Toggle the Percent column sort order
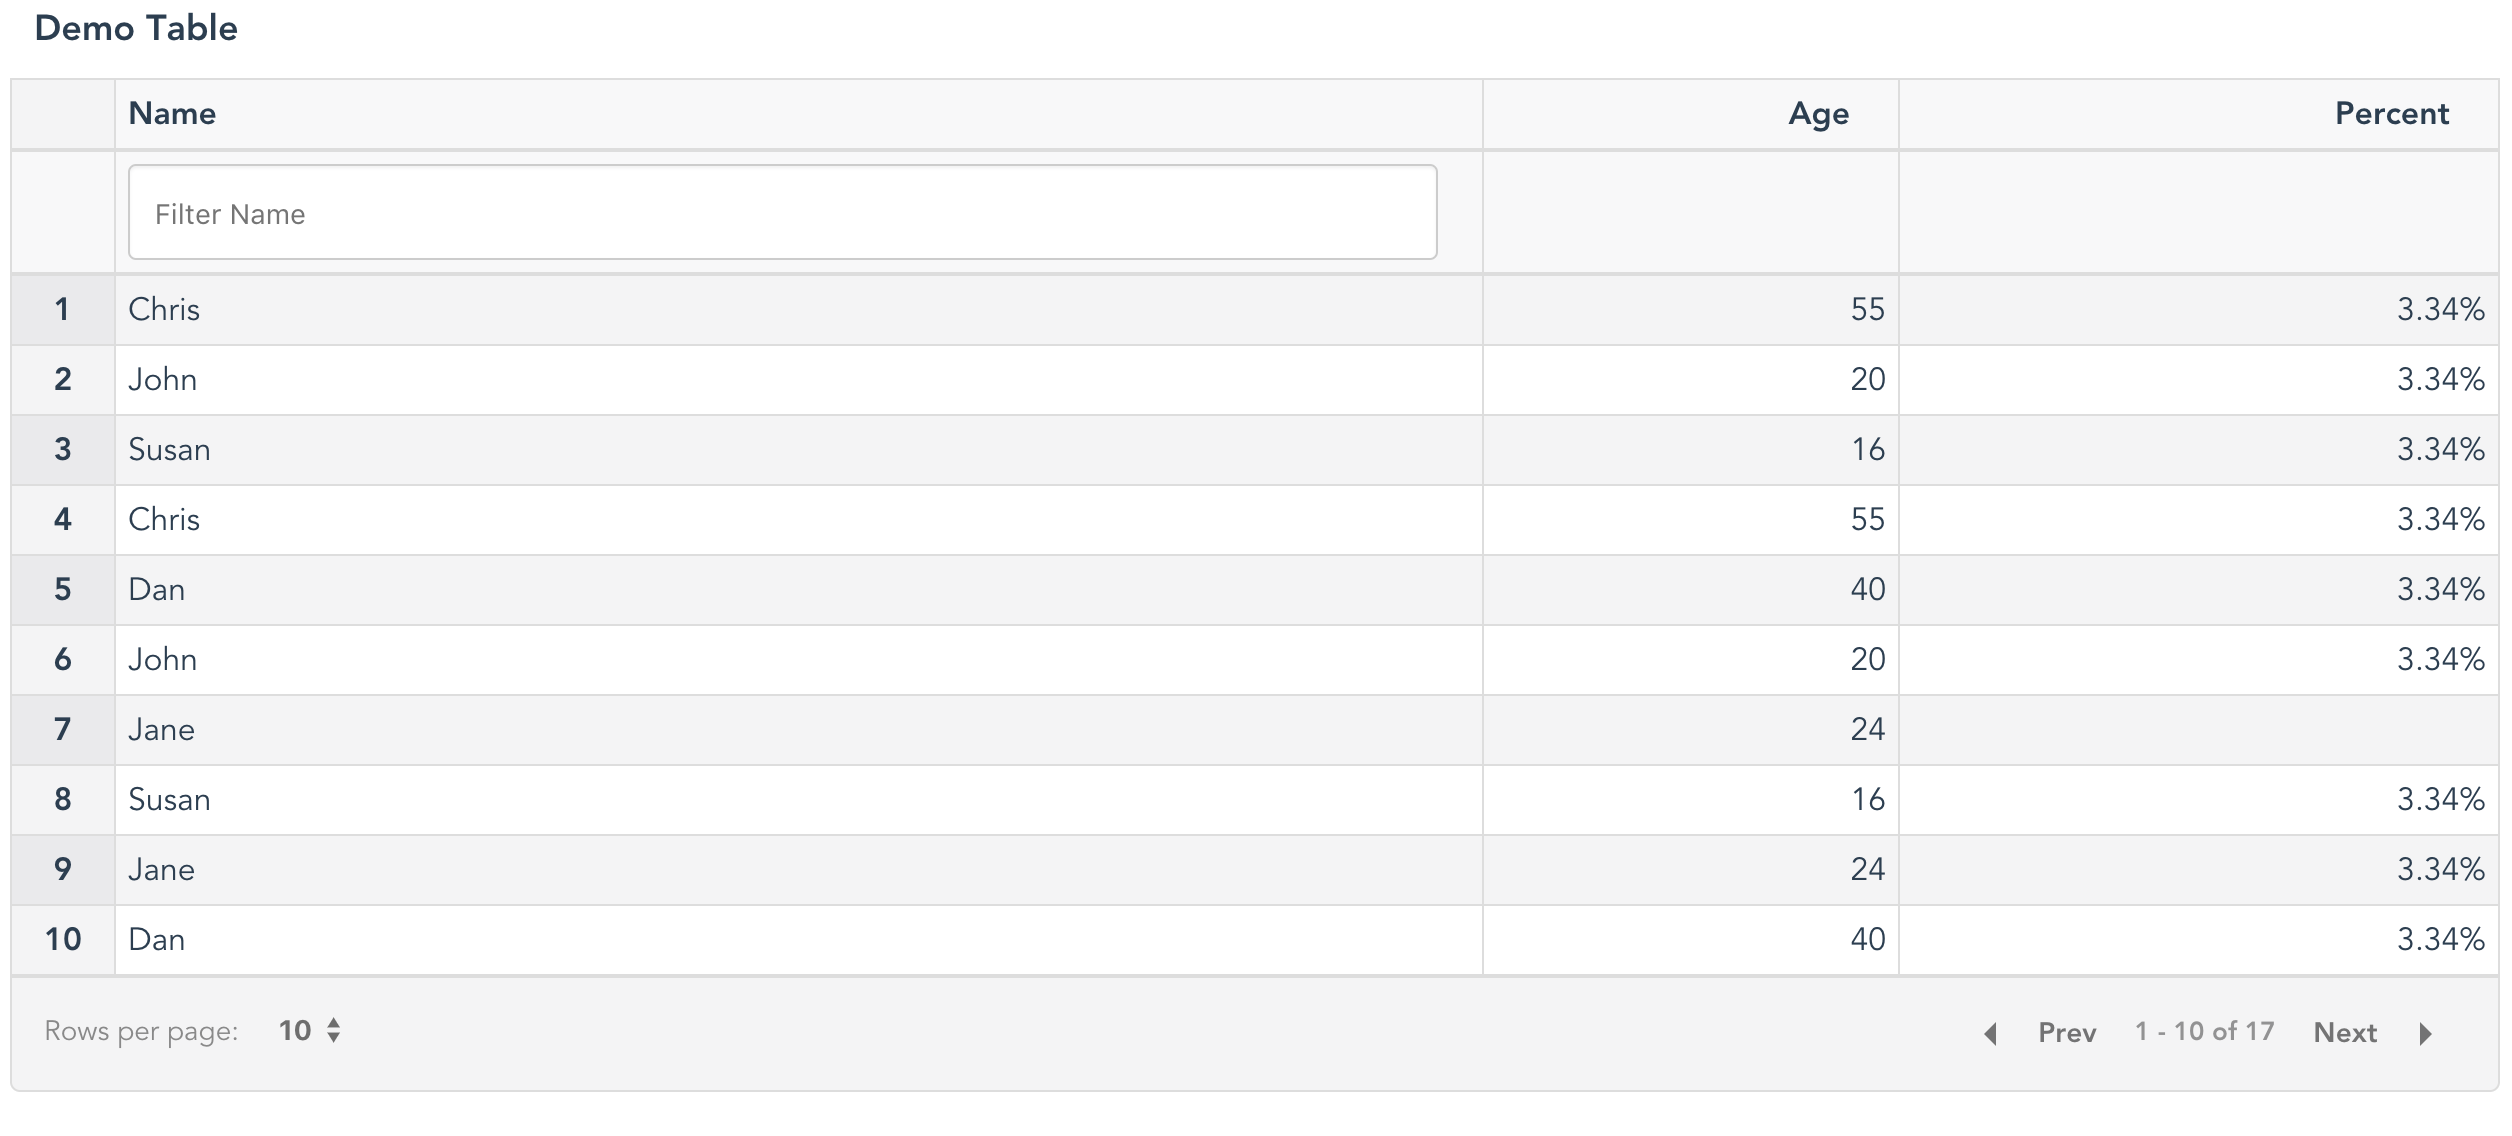Viewport: 2512px width, 1136px height. tap(2387, 112)
